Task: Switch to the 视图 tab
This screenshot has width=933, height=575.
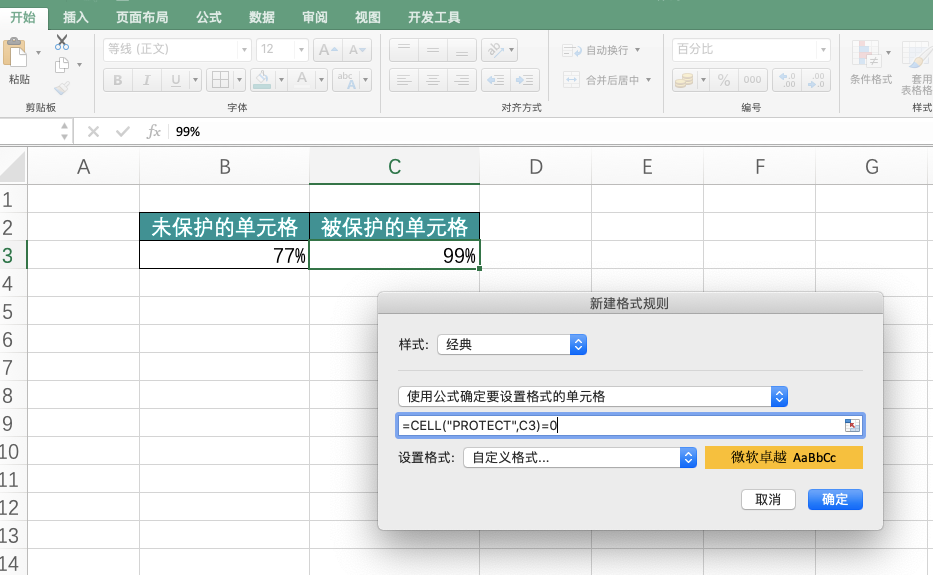Action: 368,17
